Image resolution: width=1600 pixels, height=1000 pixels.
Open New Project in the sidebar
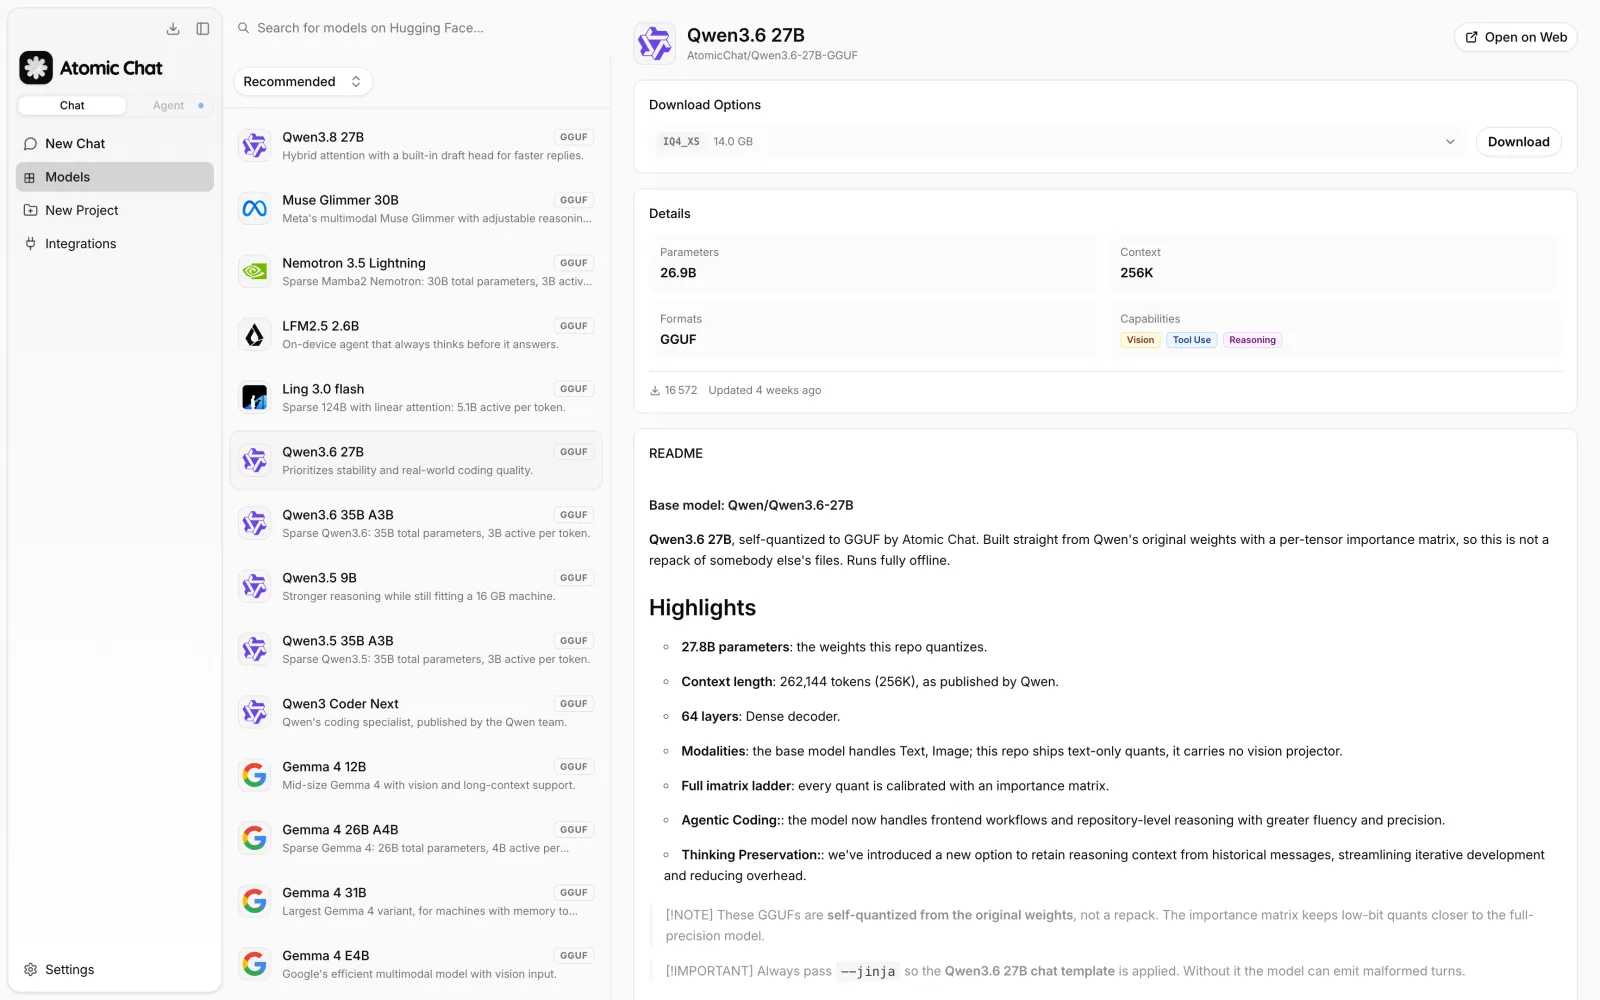115,210
